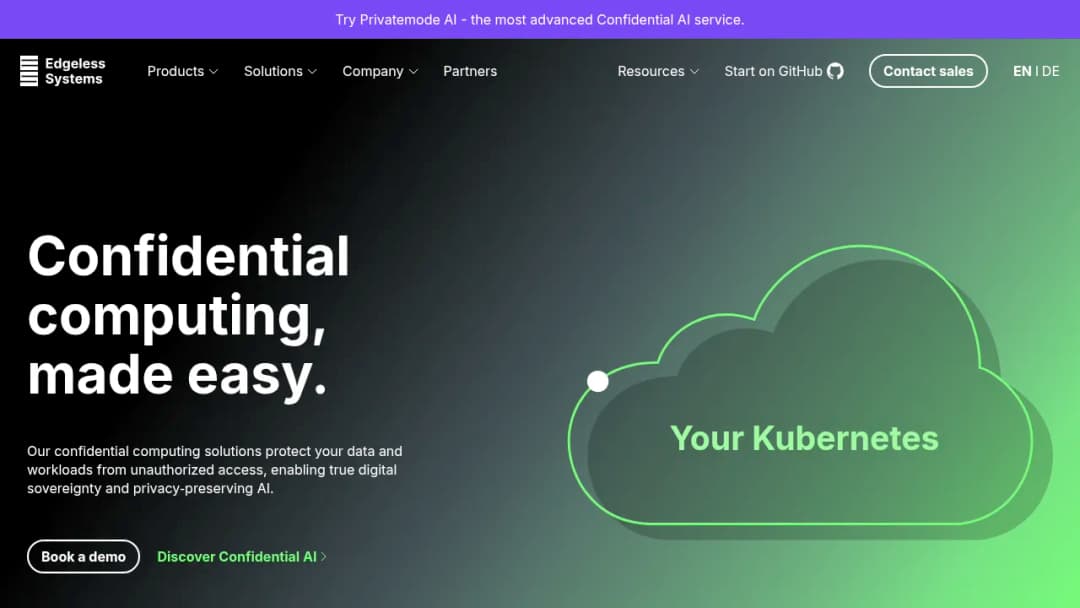1080x608 pixels.
Task: Click the arrow after Discover Confidential AI
Action: [x=324, y=556]
